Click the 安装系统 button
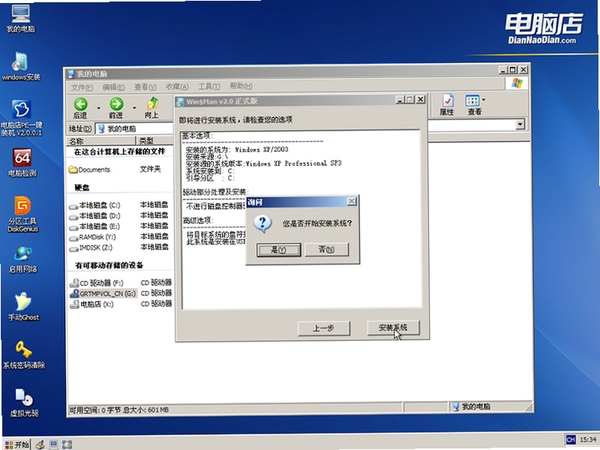Screen dimensions: 600x450 tap(393, 328)
